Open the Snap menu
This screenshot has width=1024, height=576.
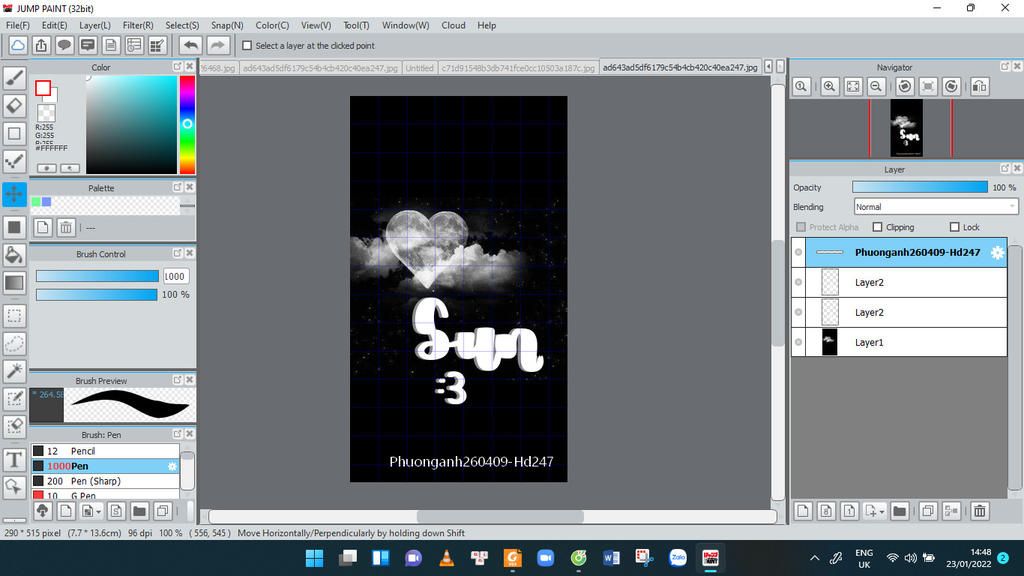pyautogui.click(x=227, y=25)
